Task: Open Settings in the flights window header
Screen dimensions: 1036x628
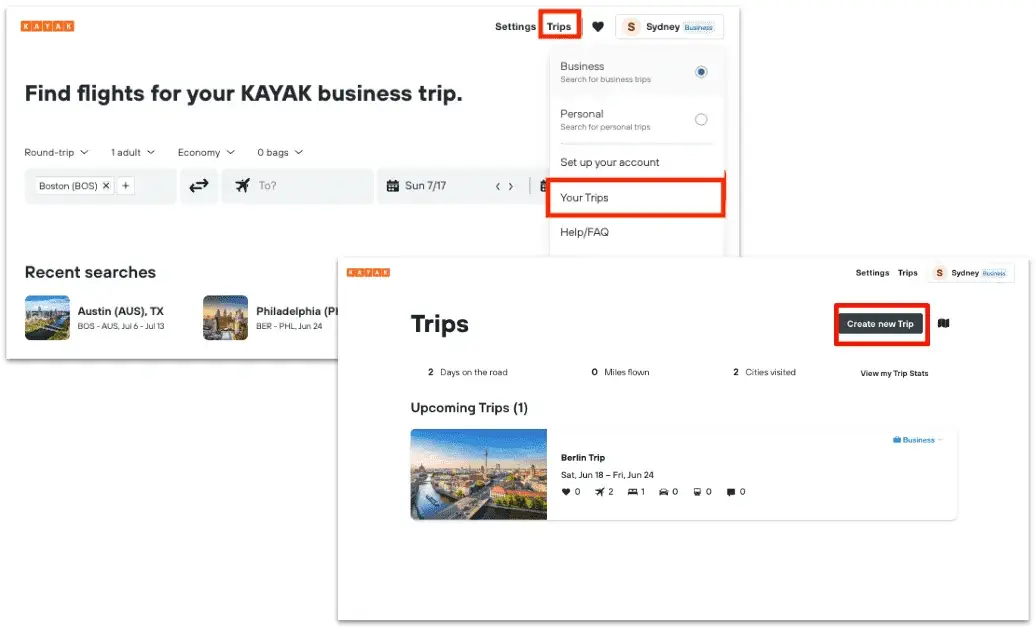Action: [515, 26]
